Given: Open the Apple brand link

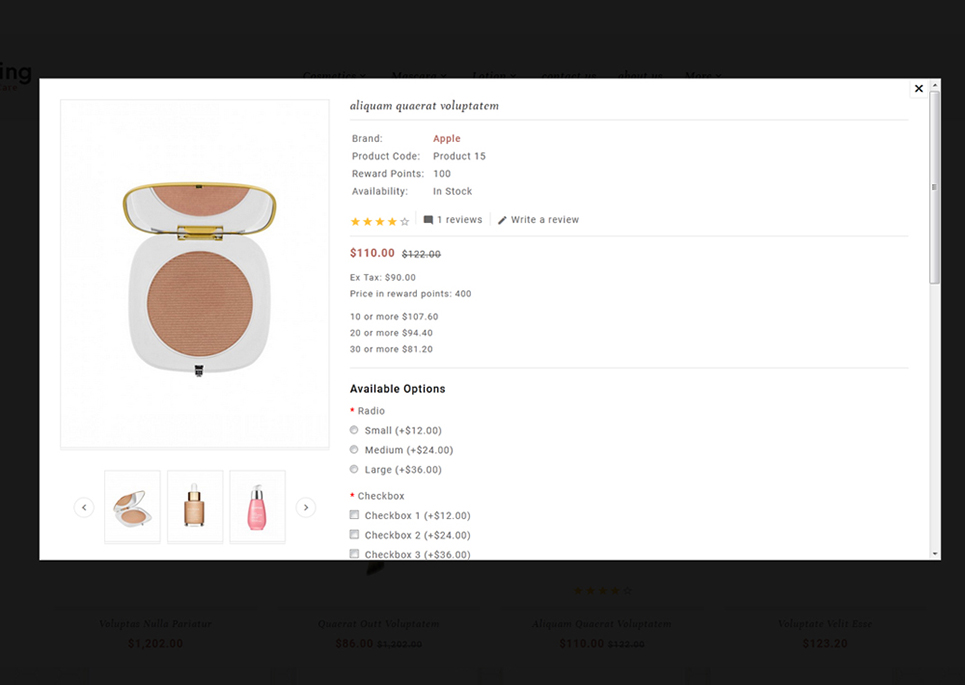Looking at the screenshot, I should pyautogui.click(x=446, y=139).
